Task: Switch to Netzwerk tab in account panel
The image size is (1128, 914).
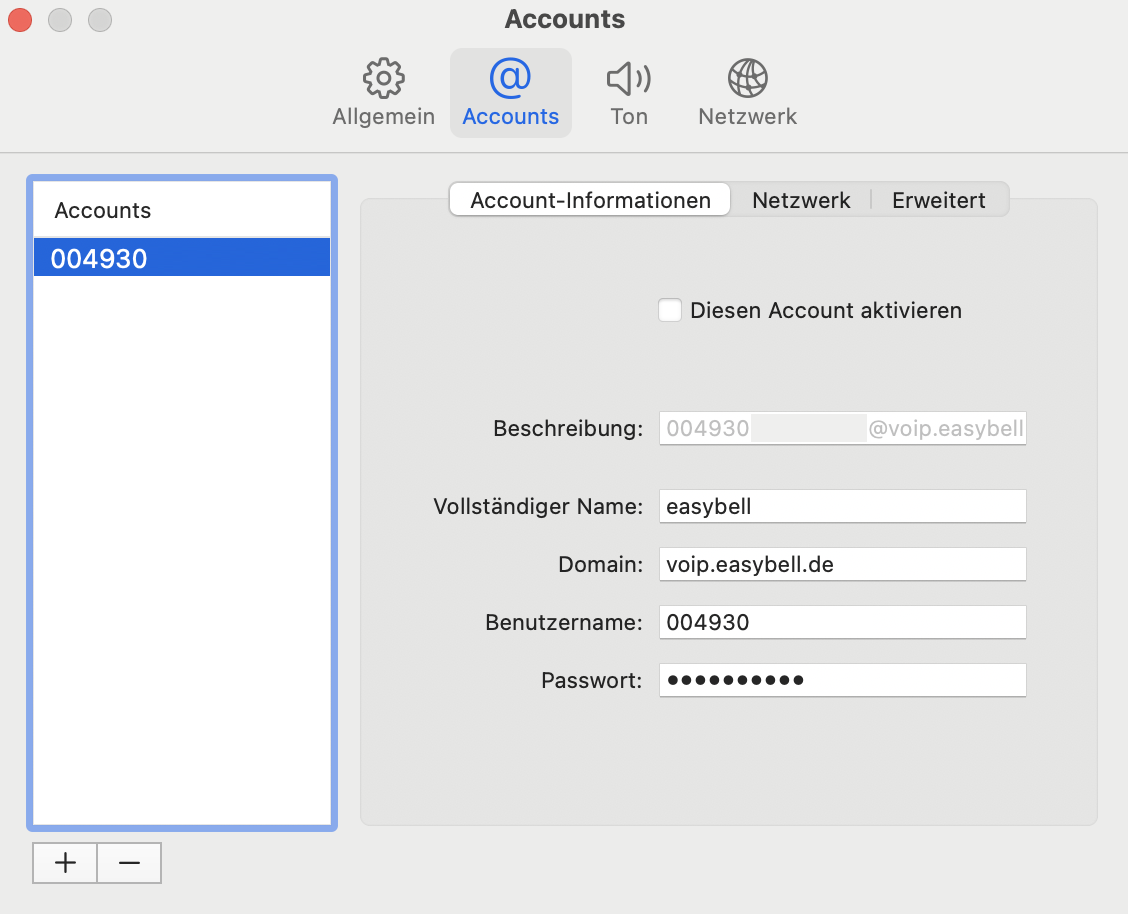Action: tap(801, 200)
